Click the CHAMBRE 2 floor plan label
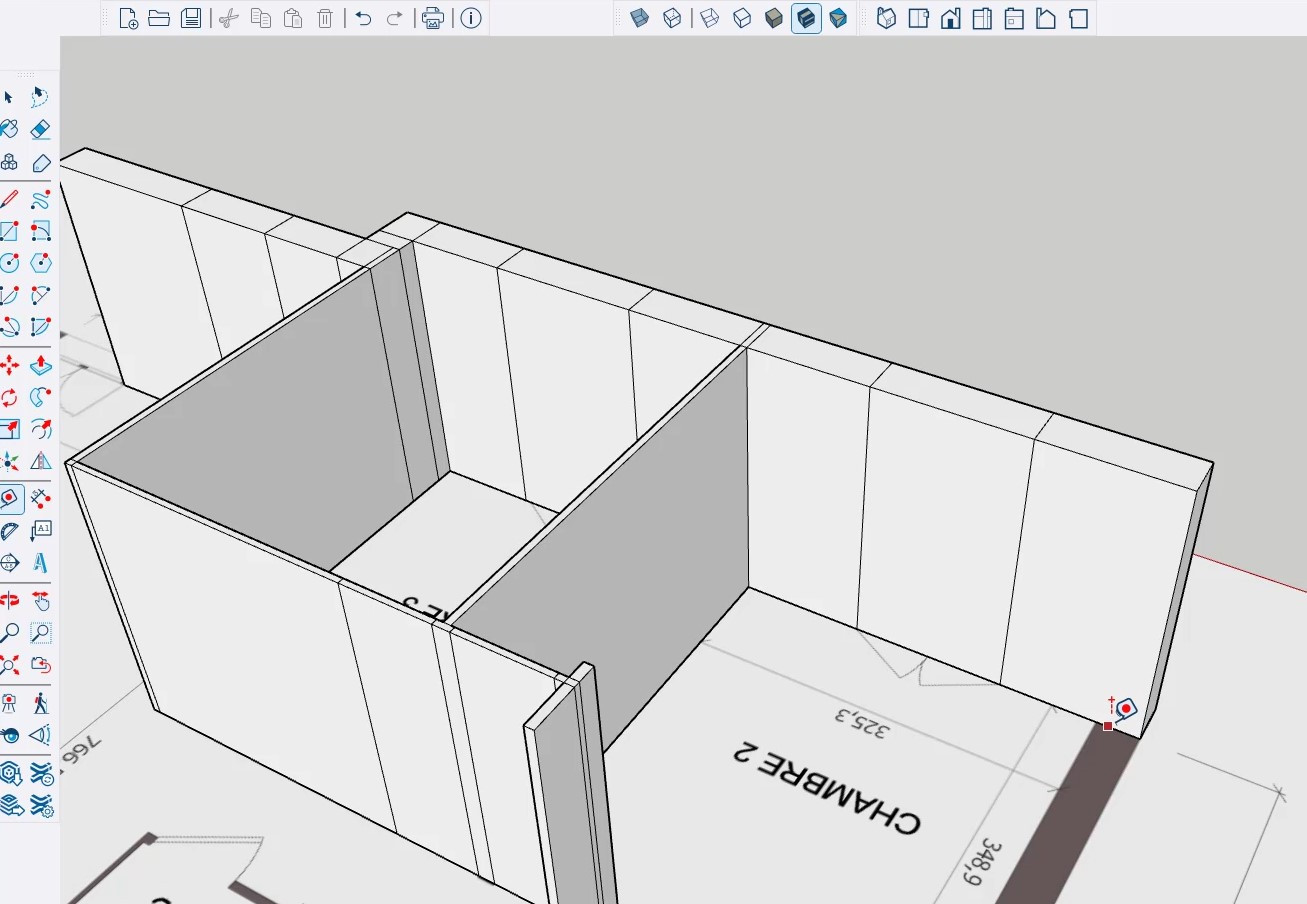1307x904 pixels. coord(827,790)
